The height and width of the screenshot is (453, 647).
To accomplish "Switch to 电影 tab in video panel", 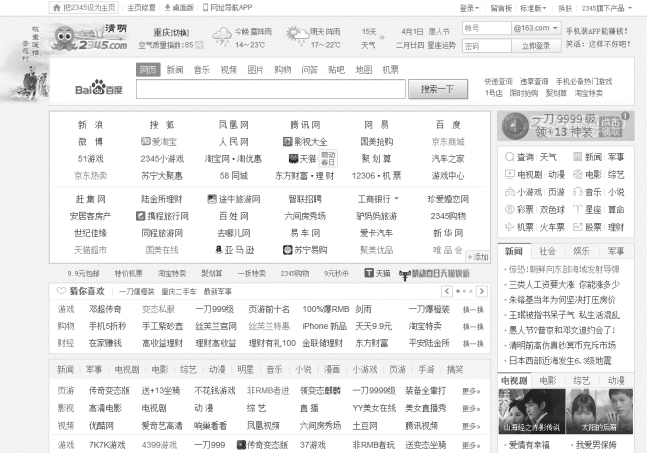I will pyautogui.click(x=548, y=380).
